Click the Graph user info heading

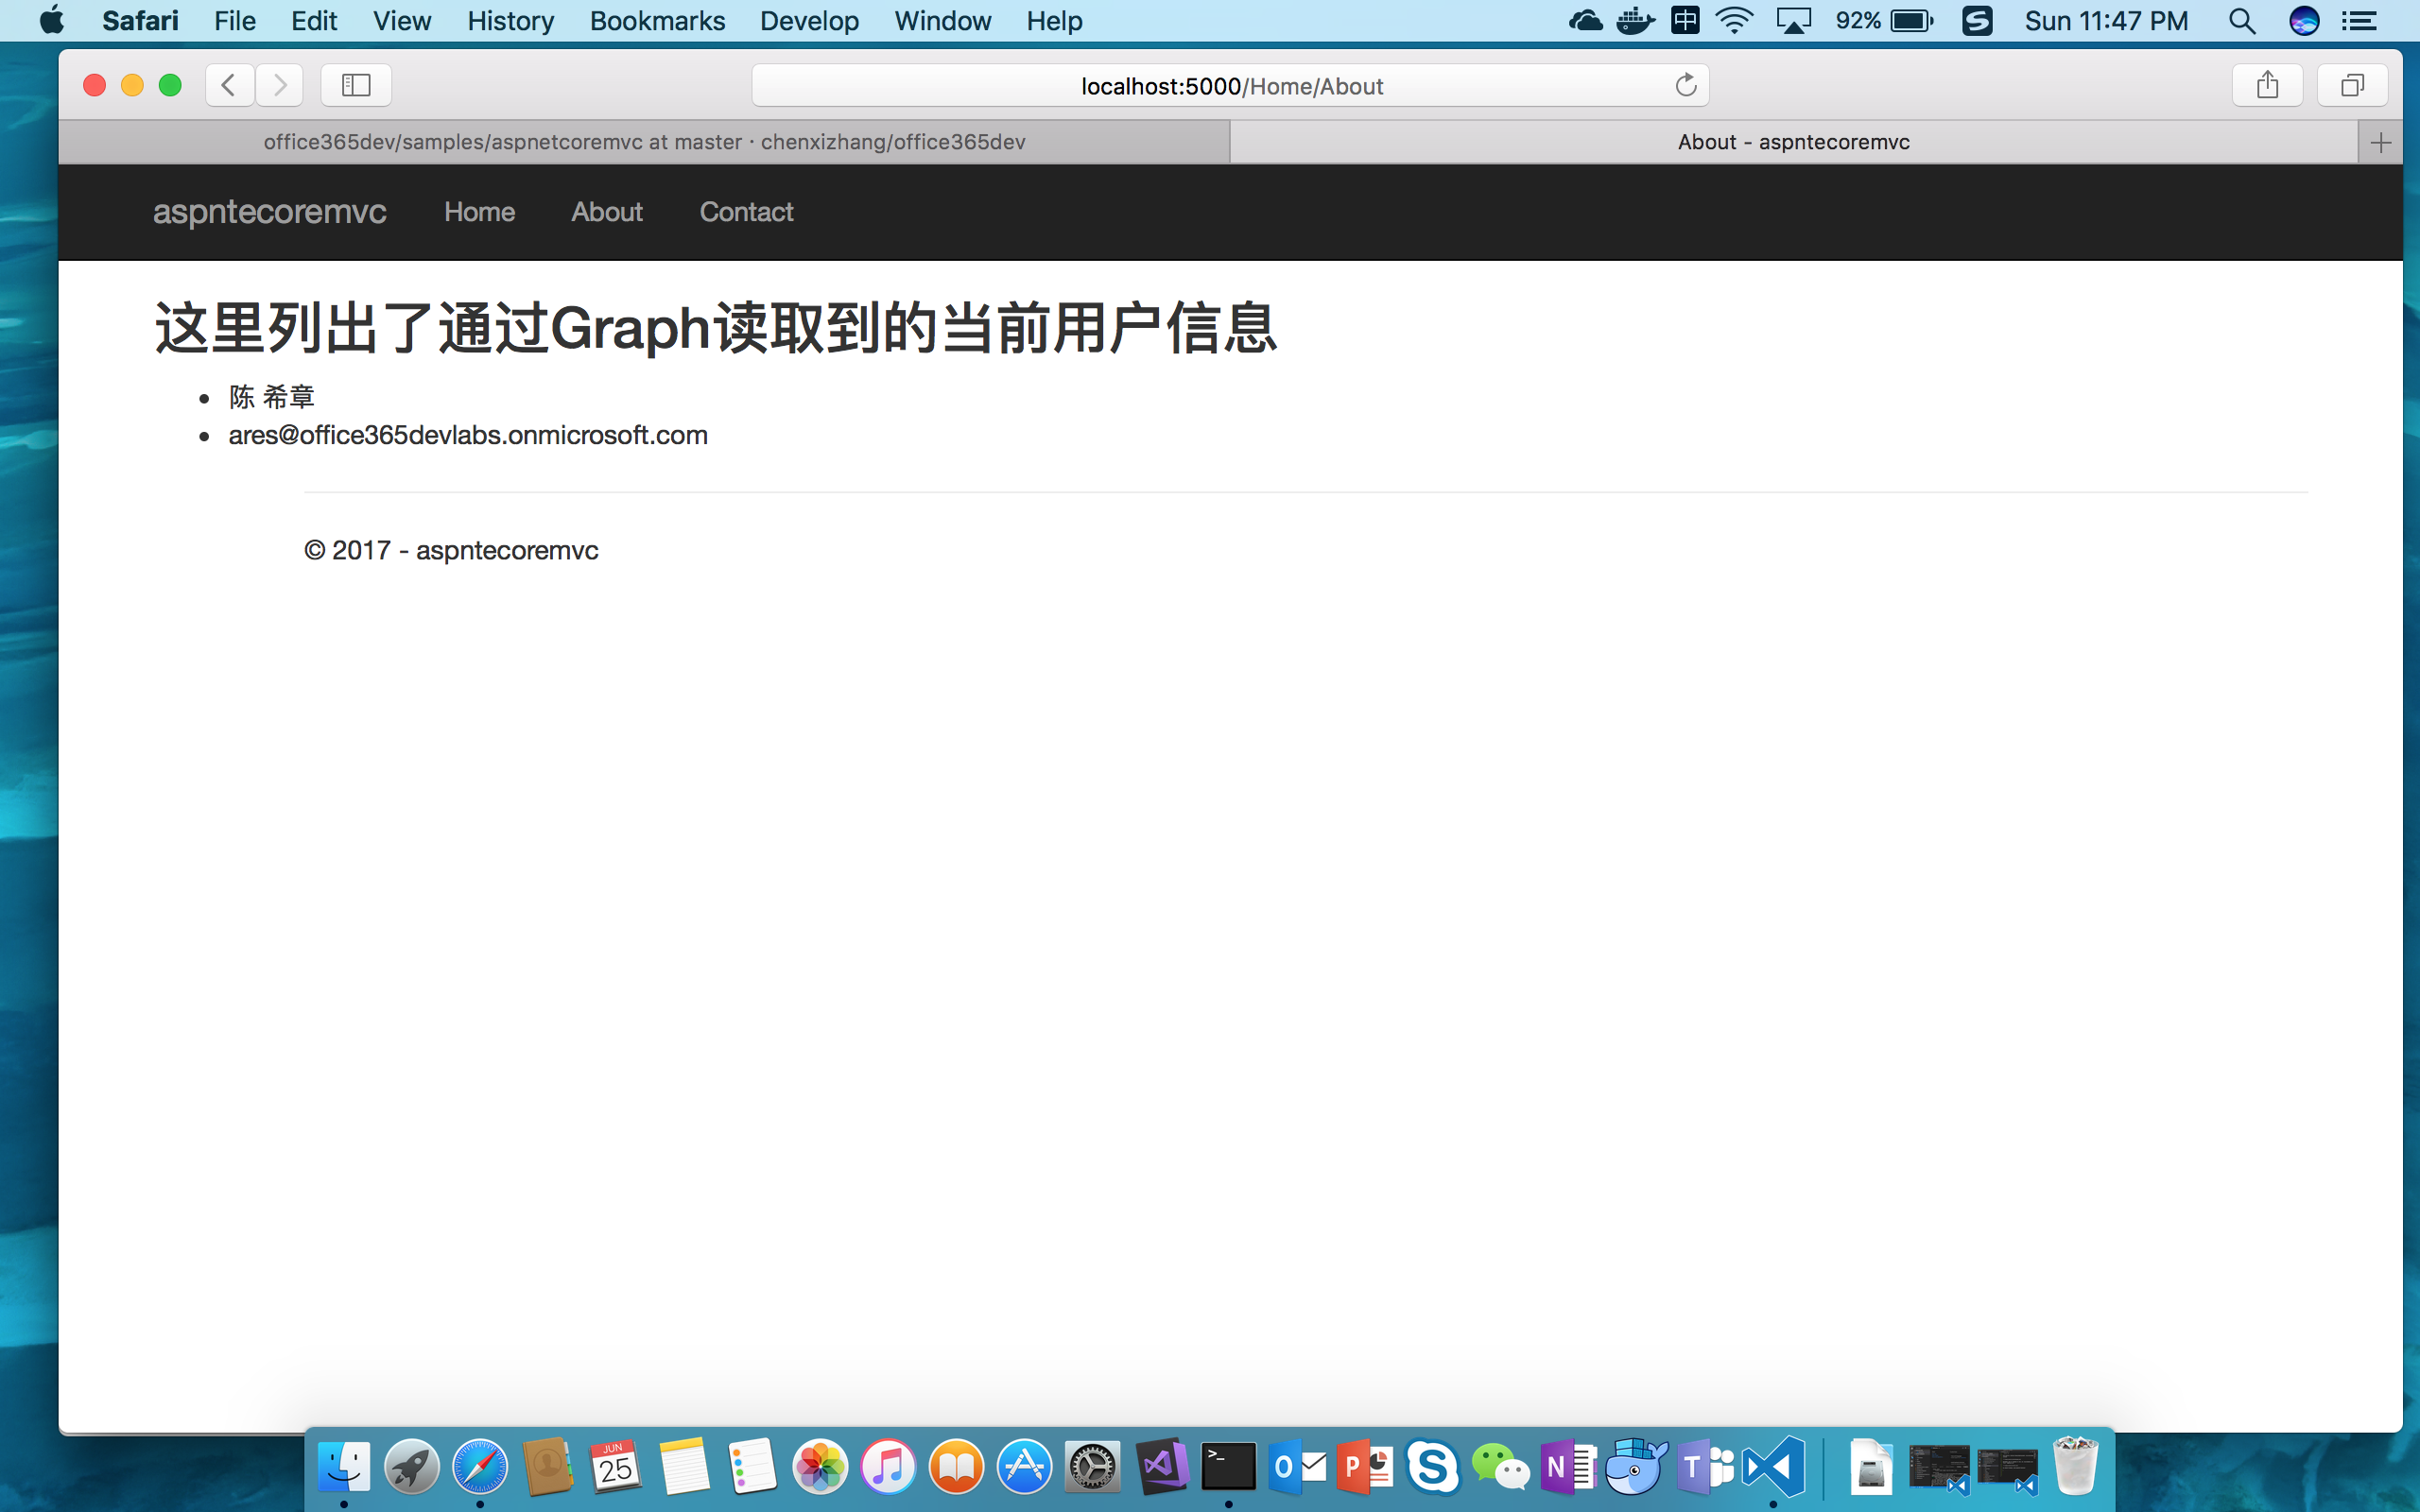coord(716,328)
